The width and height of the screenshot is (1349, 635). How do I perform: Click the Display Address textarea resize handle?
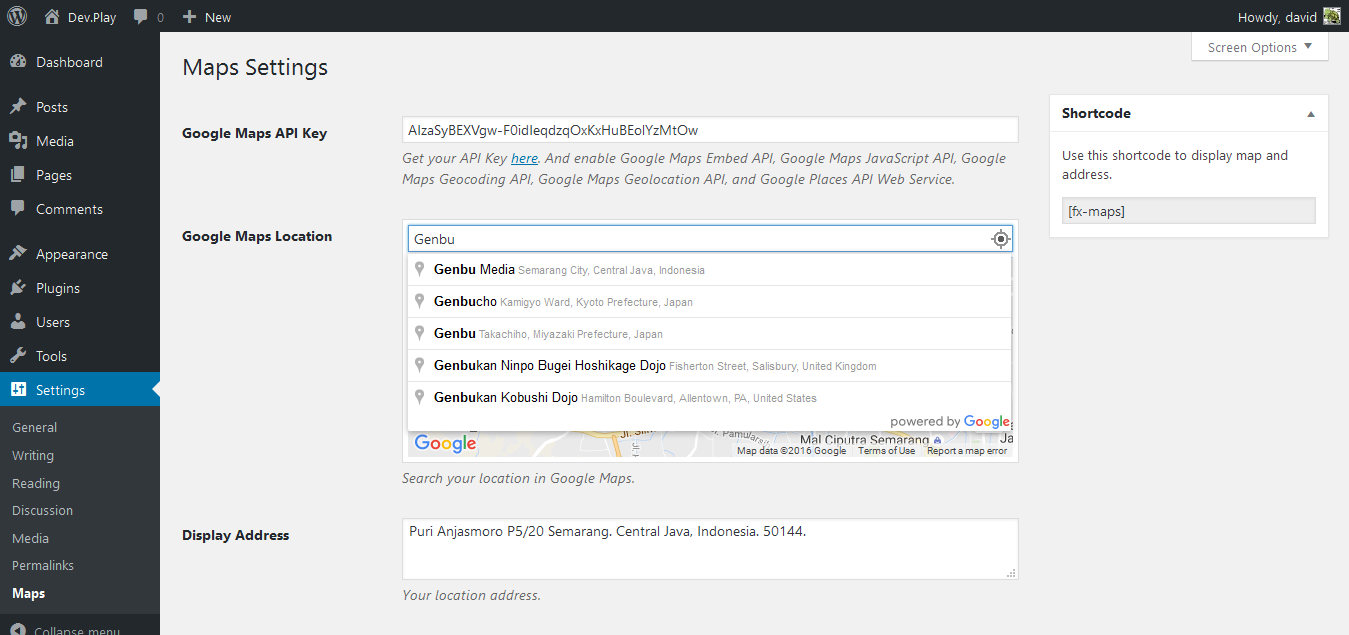coord(1011,573)
